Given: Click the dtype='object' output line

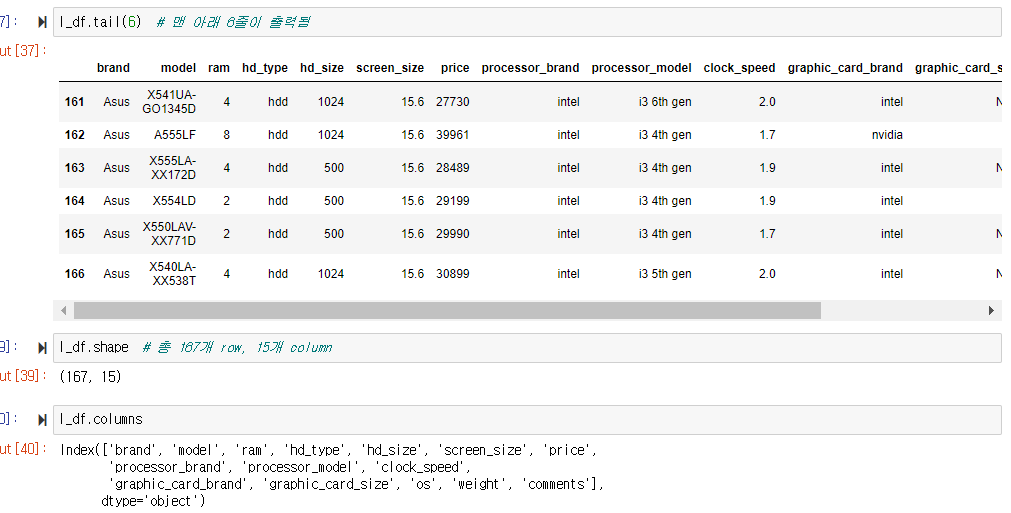Looking at the screenshot, I should [153, 501].
